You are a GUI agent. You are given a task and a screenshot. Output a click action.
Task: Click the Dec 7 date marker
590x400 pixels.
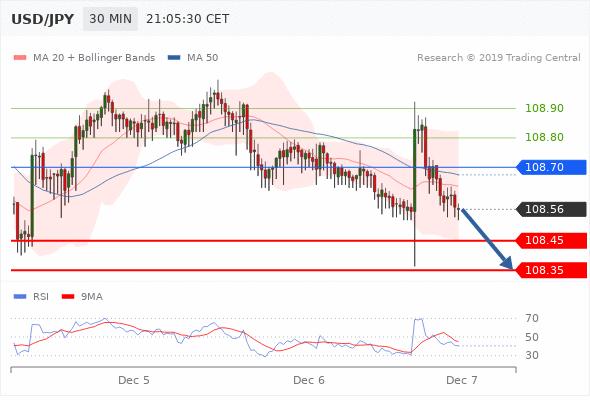(461, 380)
